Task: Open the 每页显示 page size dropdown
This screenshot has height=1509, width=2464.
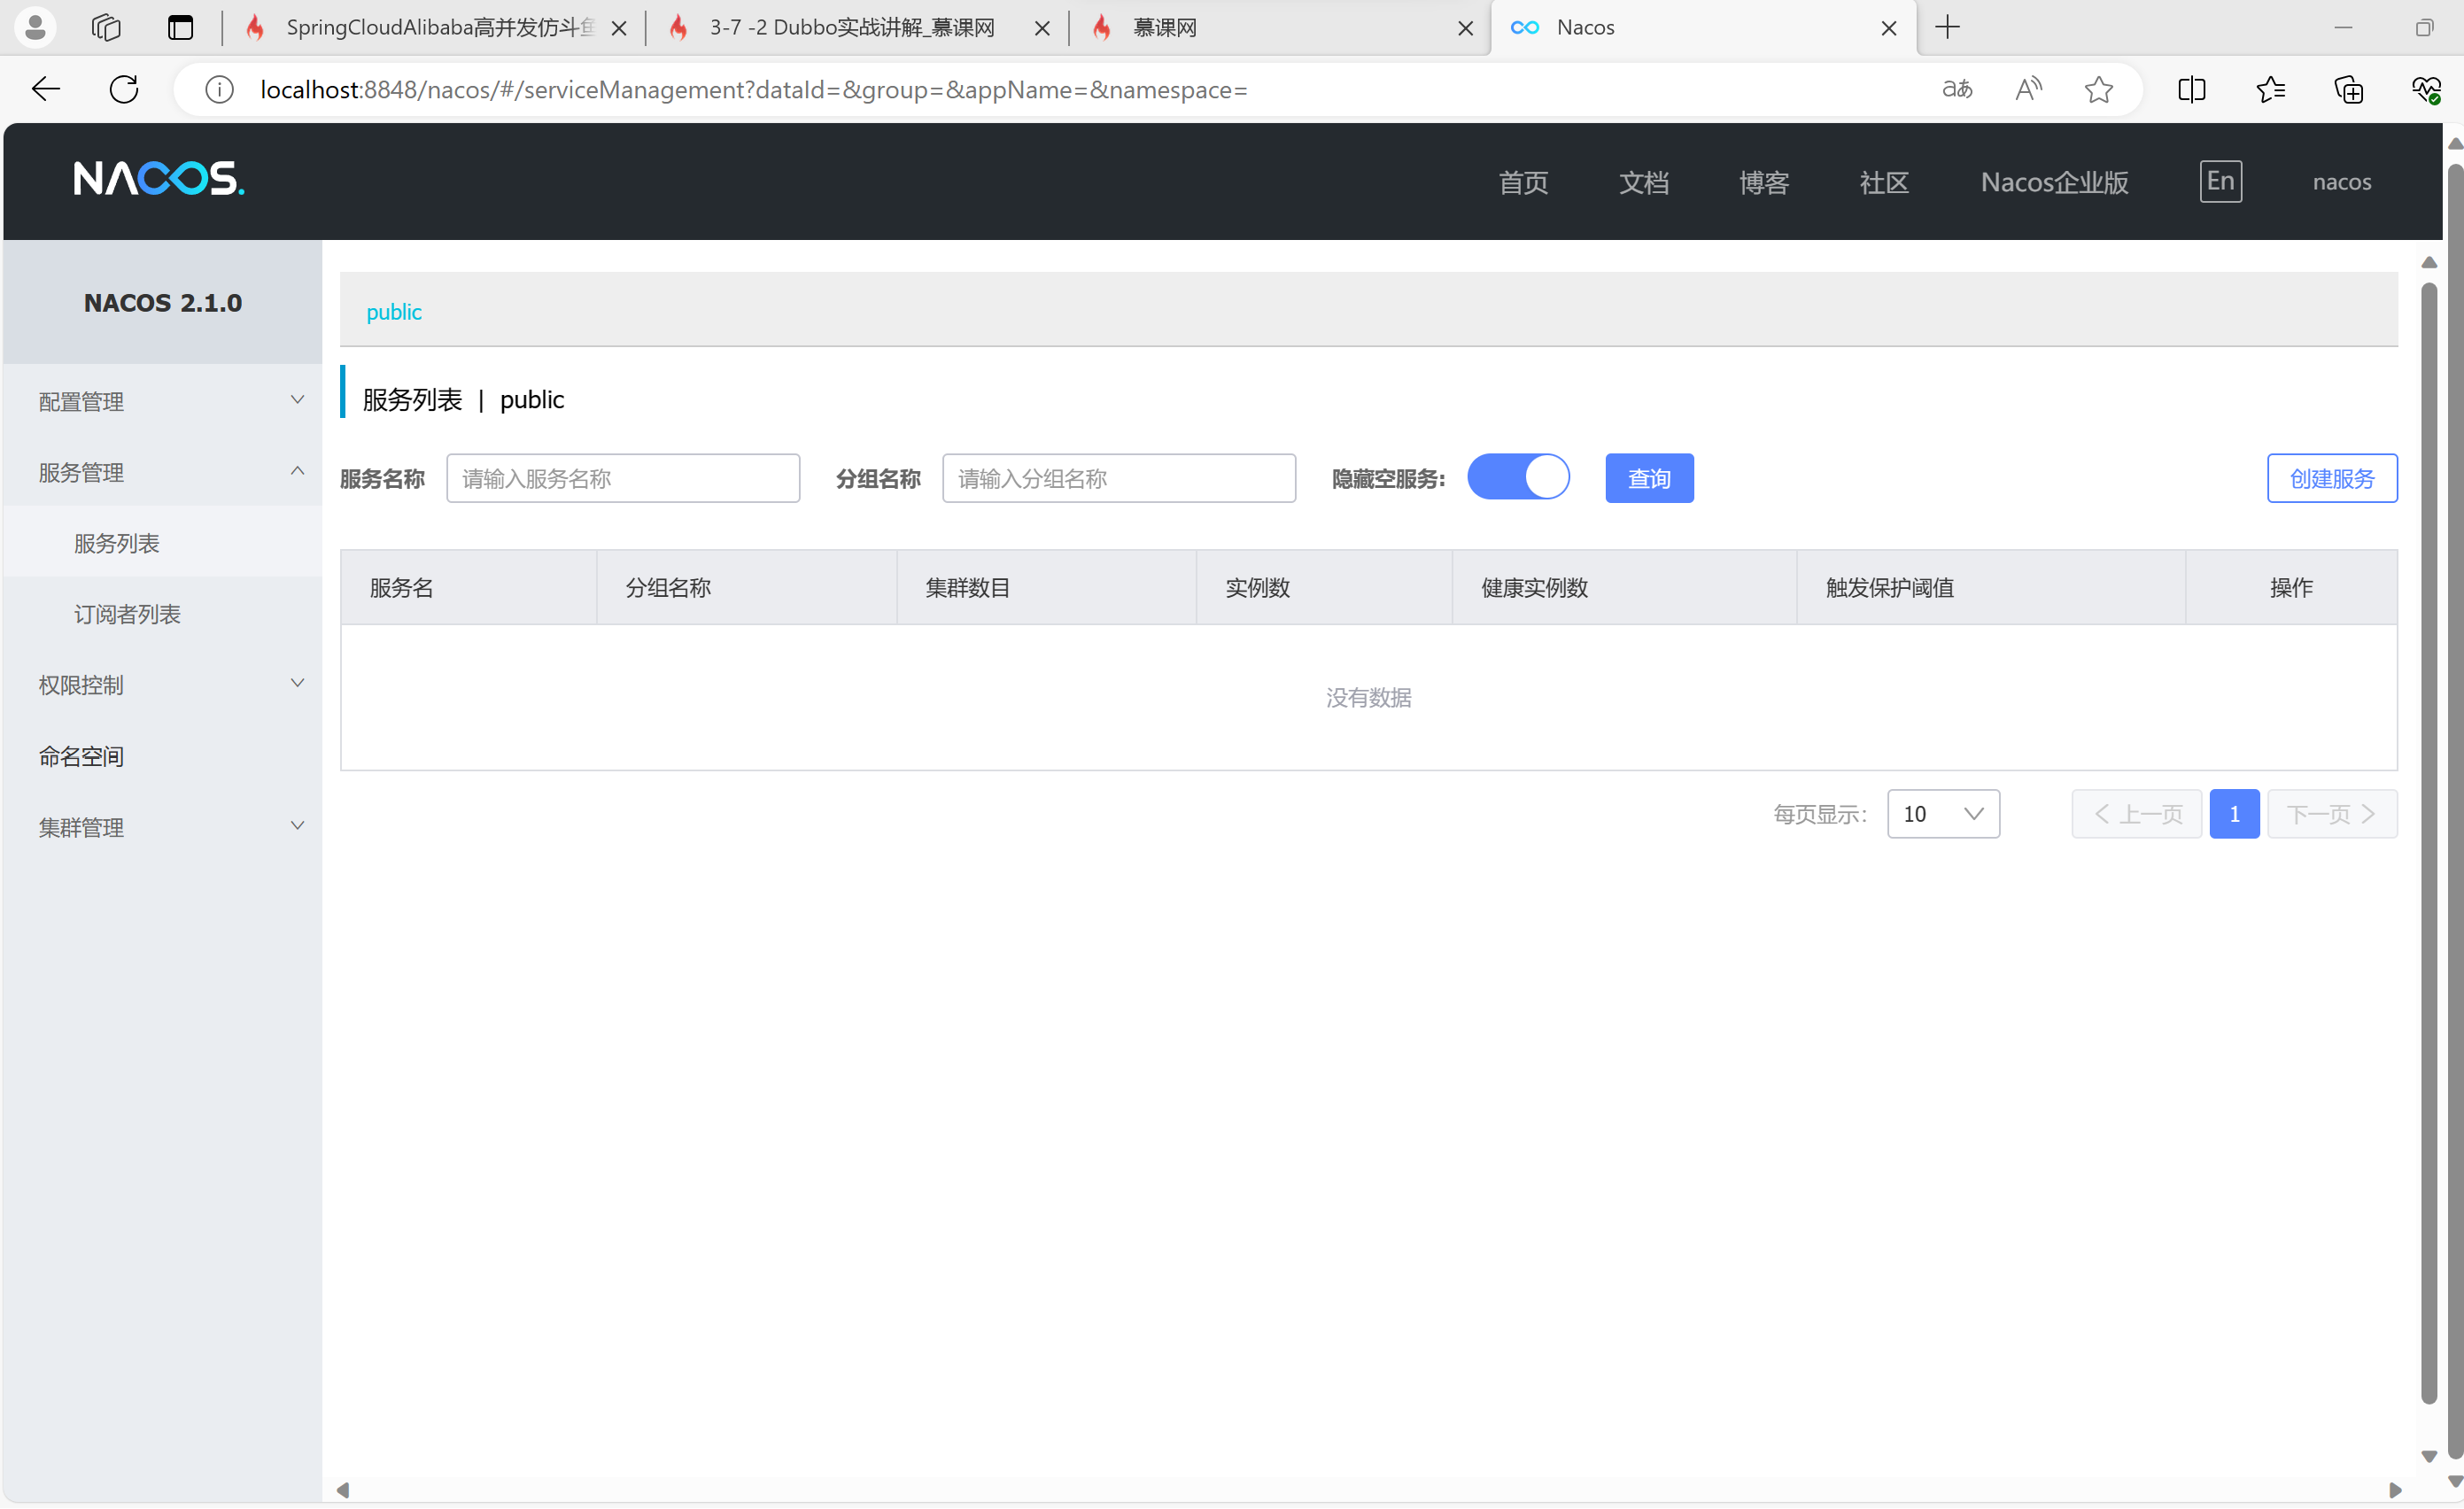Action: coord(1942,814)
